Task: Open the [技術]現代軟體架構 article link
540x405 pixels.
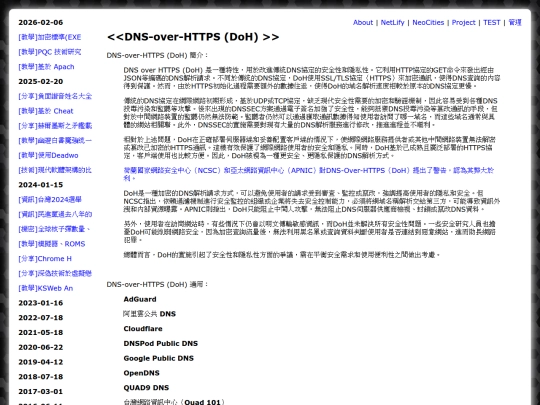Action: click(x=55, y=170)
